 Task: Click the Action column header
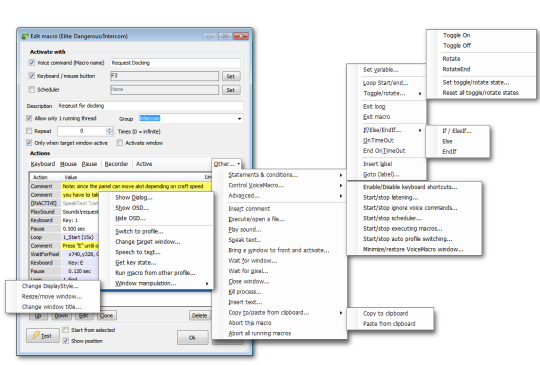tap(45, 177)
